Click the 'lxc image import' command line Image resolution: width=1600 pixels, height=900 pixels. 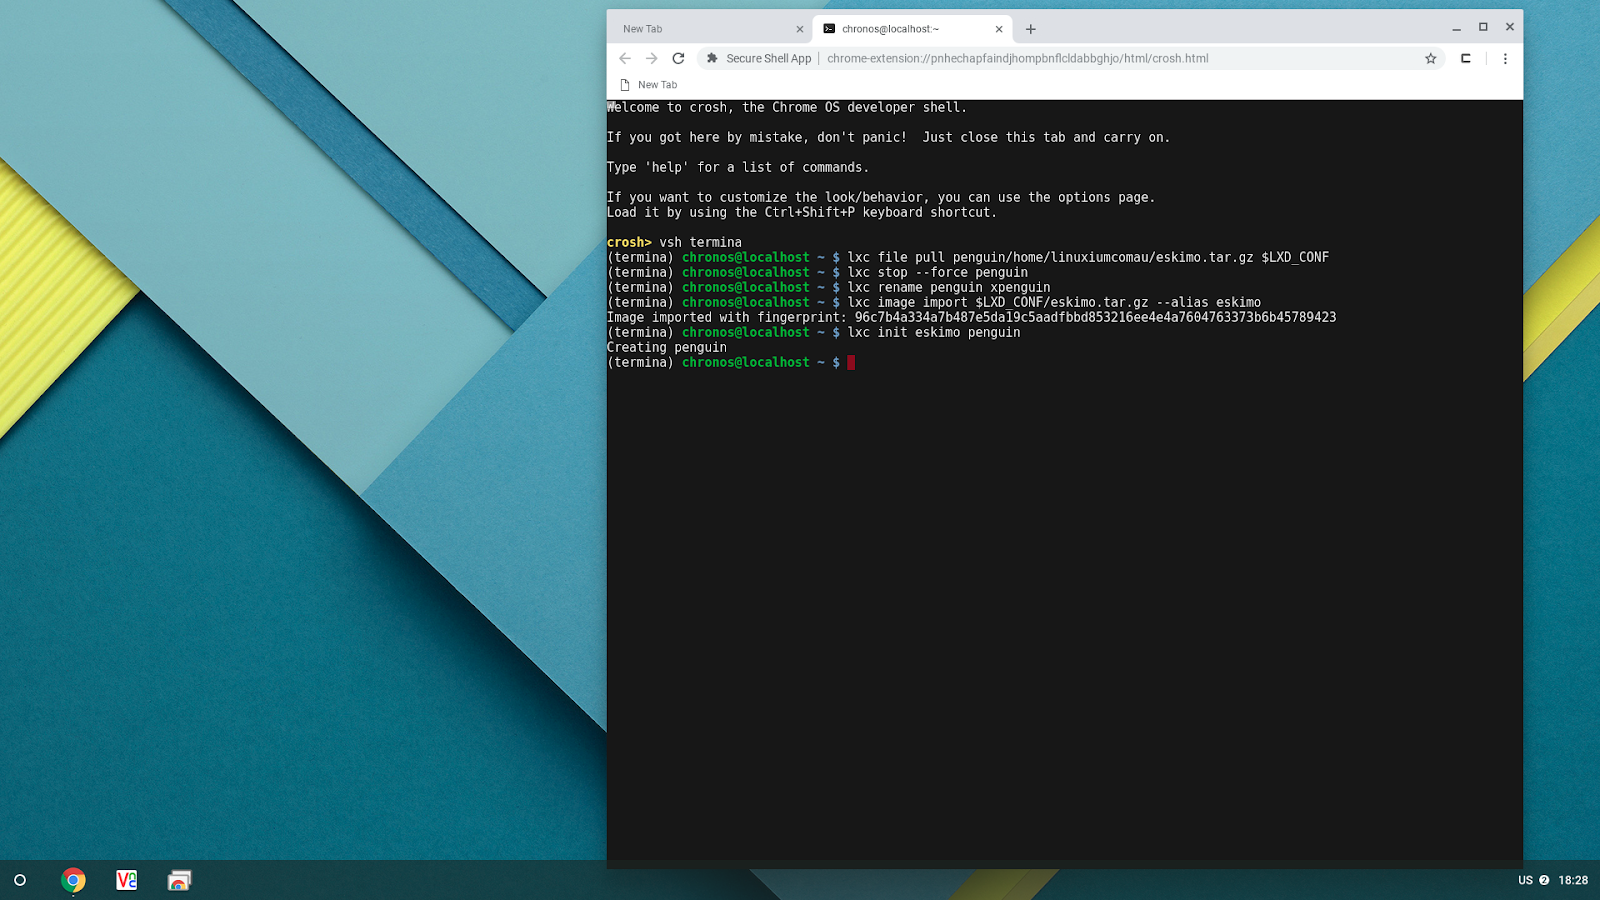(934, 302)
